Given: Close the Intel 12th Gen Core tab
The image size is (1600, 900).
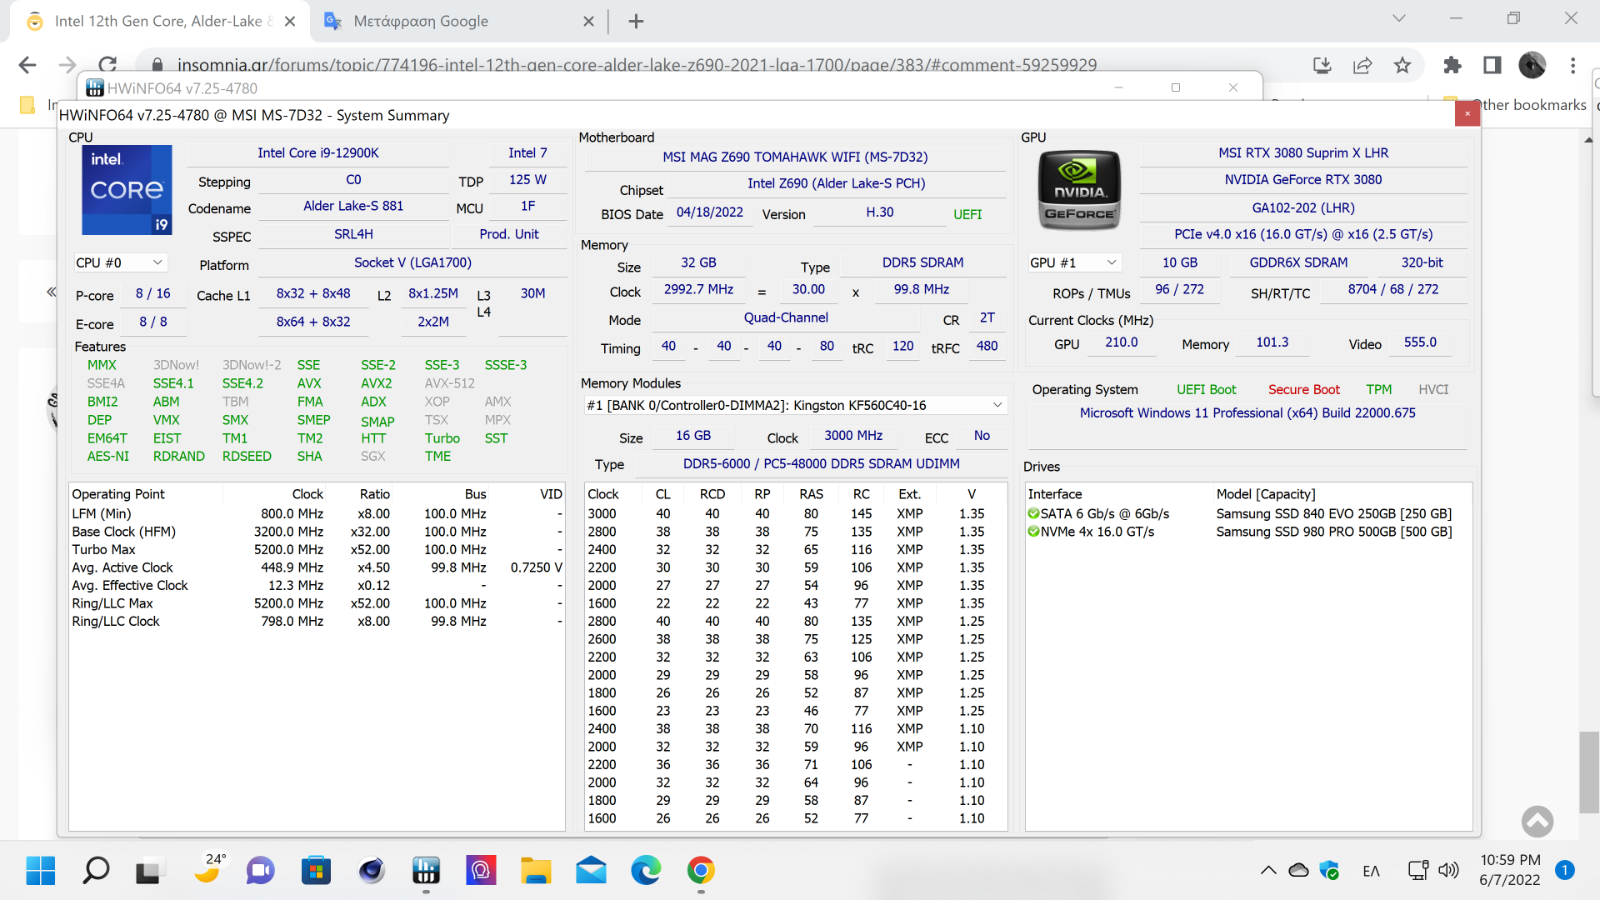Looking at the screenshot, I should (290, 21).
